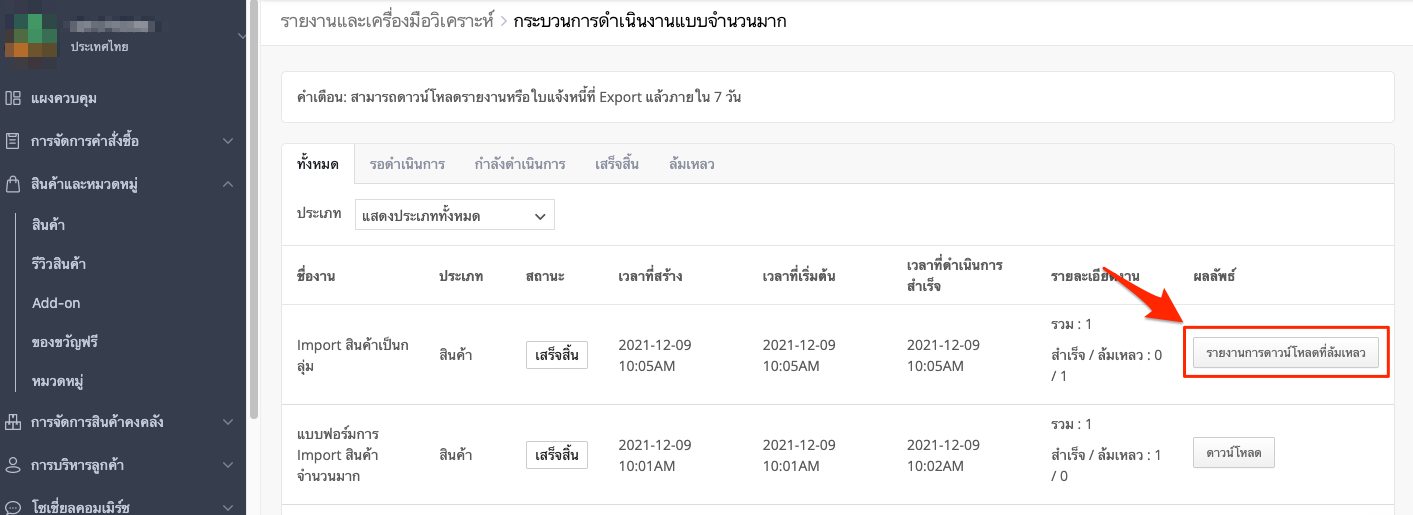Expand โซเชียลคอมเมิร์ซ chevron
This screenshot has width=1413, height=515.
tap(228, 507)
